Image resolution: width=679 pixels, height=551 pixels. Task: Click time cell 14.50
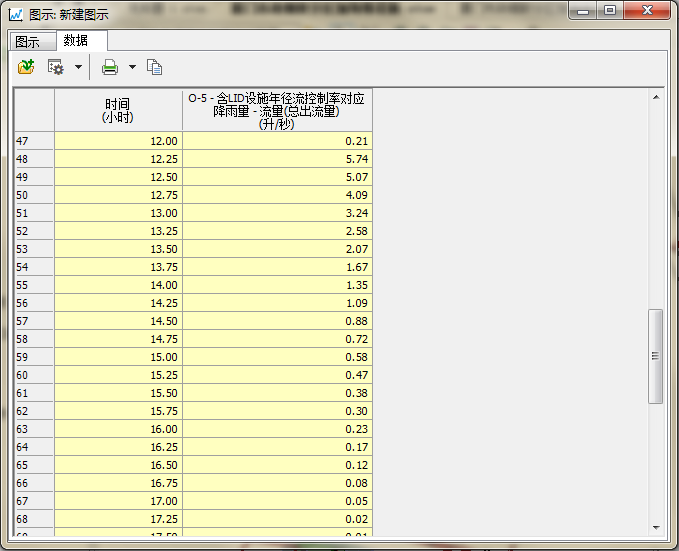(118, 321)
